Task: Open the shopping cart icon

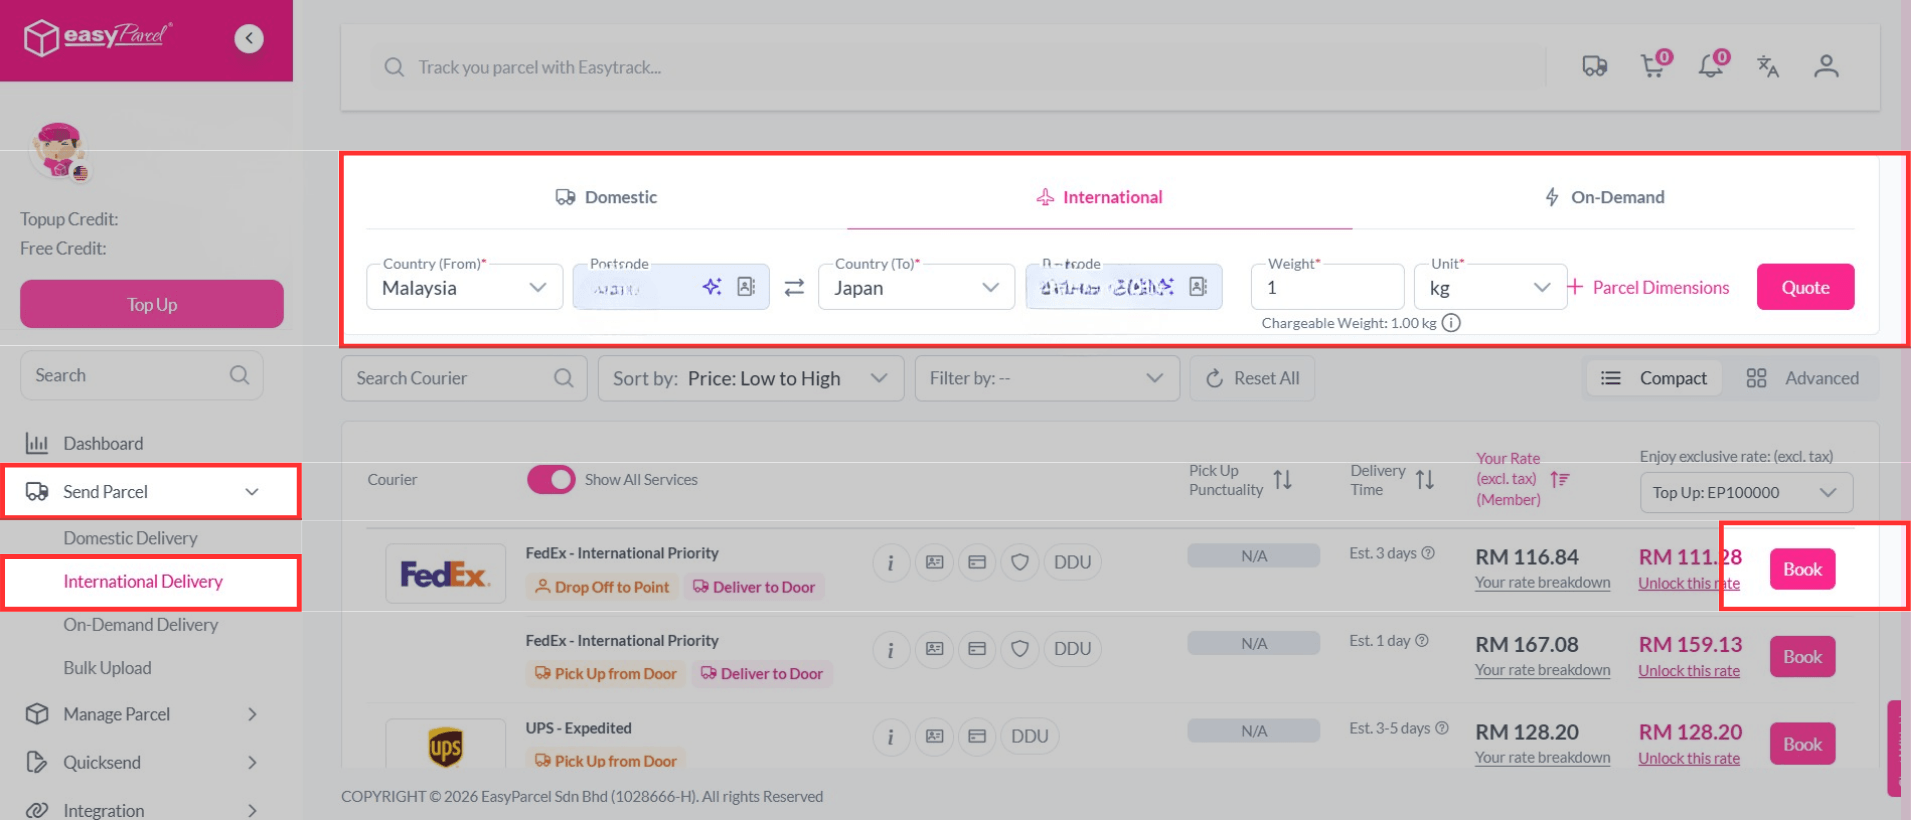Action: pos(1652,67)
